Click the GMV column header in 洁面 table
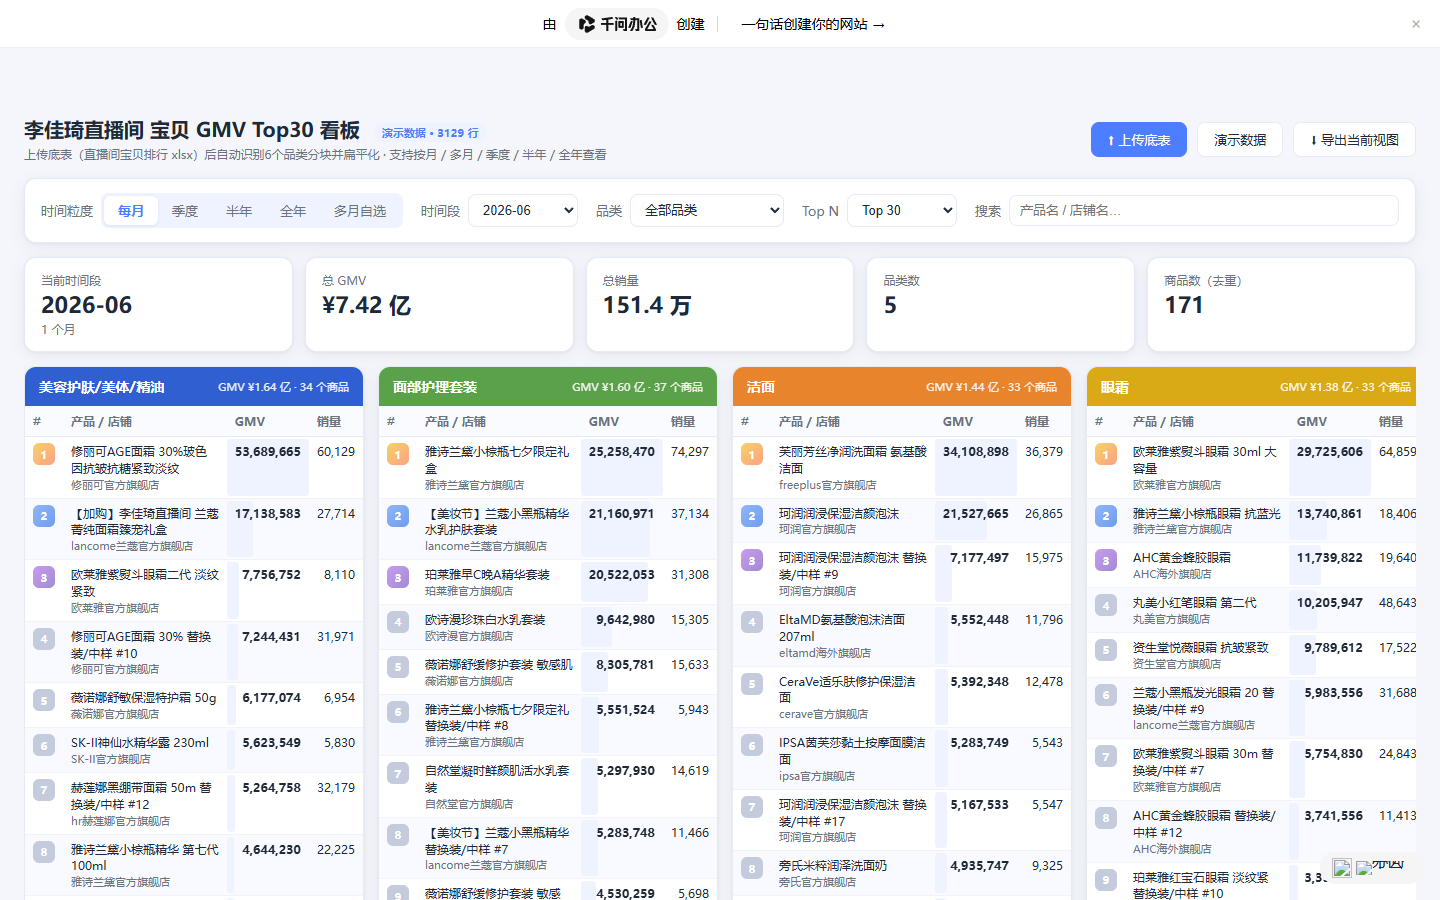1440x900 pixels. point(958,422)
